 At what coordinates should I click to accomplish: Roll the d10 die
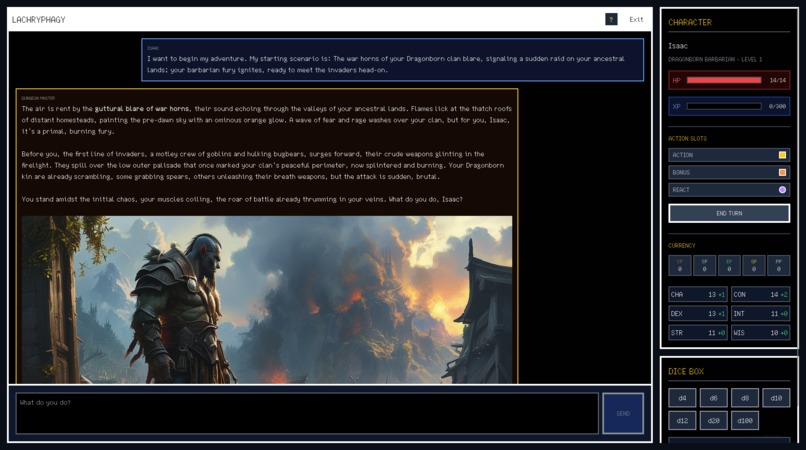pyautogui.click(x=776, y=398)
